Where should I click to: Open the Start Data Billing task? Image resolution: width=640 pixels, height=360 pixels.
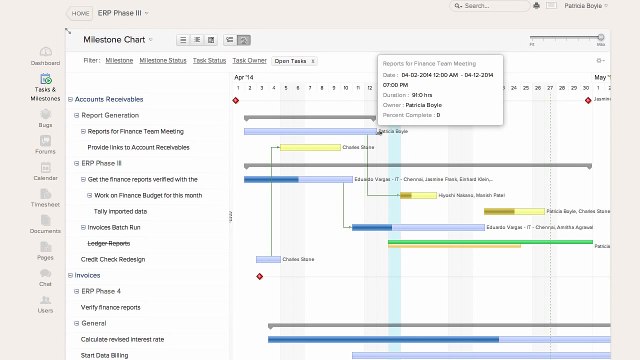pos(104,356)
